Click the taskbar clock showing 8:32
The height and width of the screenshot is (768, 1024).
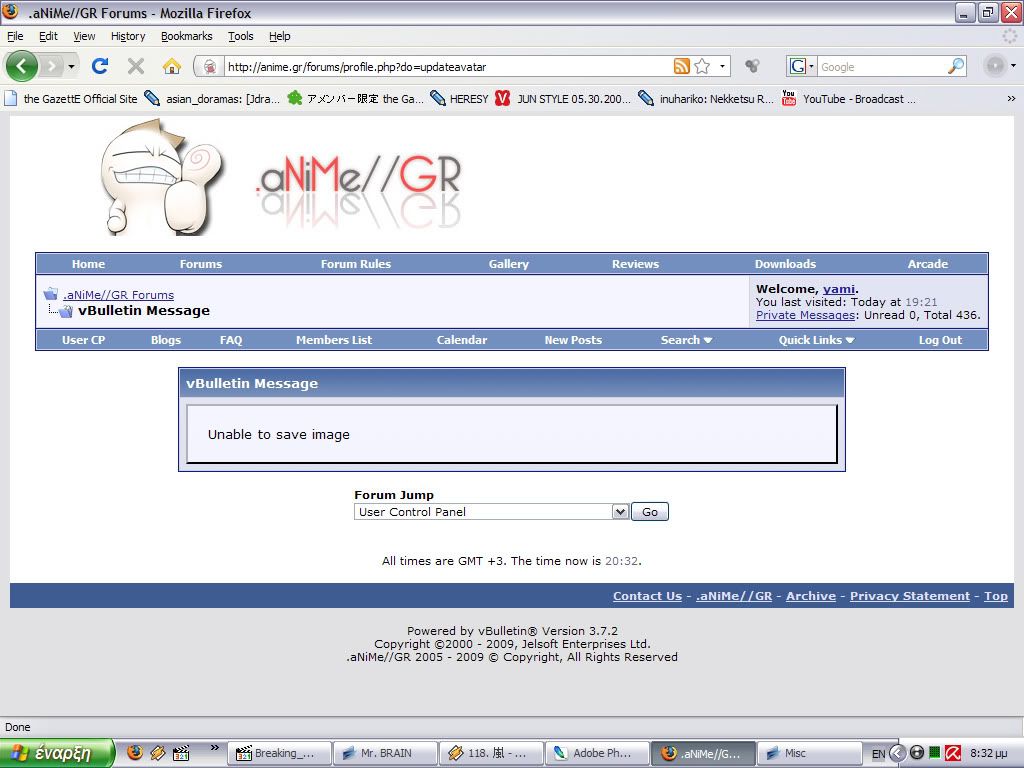pyautogui.click(x=989, y=754)
